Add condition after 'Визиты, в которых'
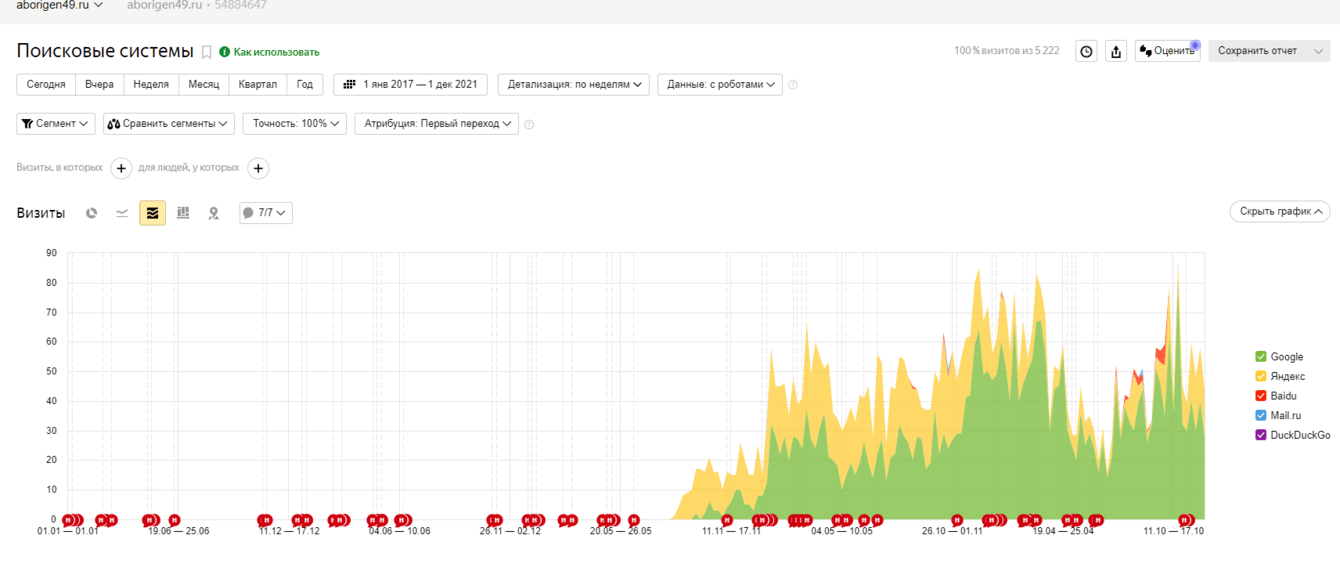 point(121,168)
